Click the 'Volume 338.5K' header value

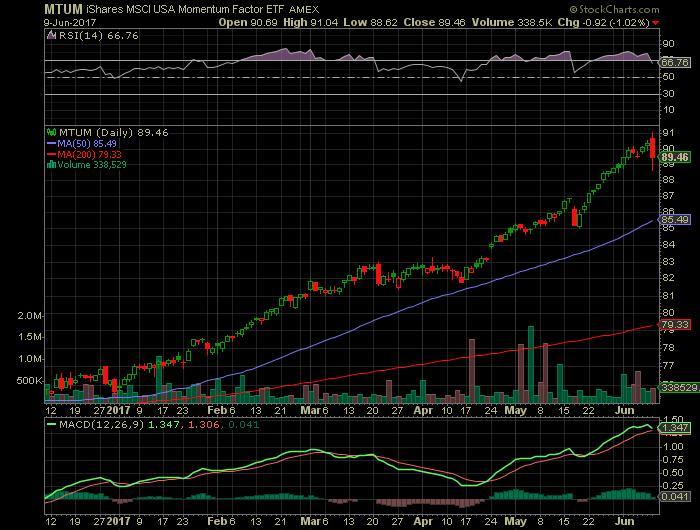pyautogui.click(x=512, y=22)
